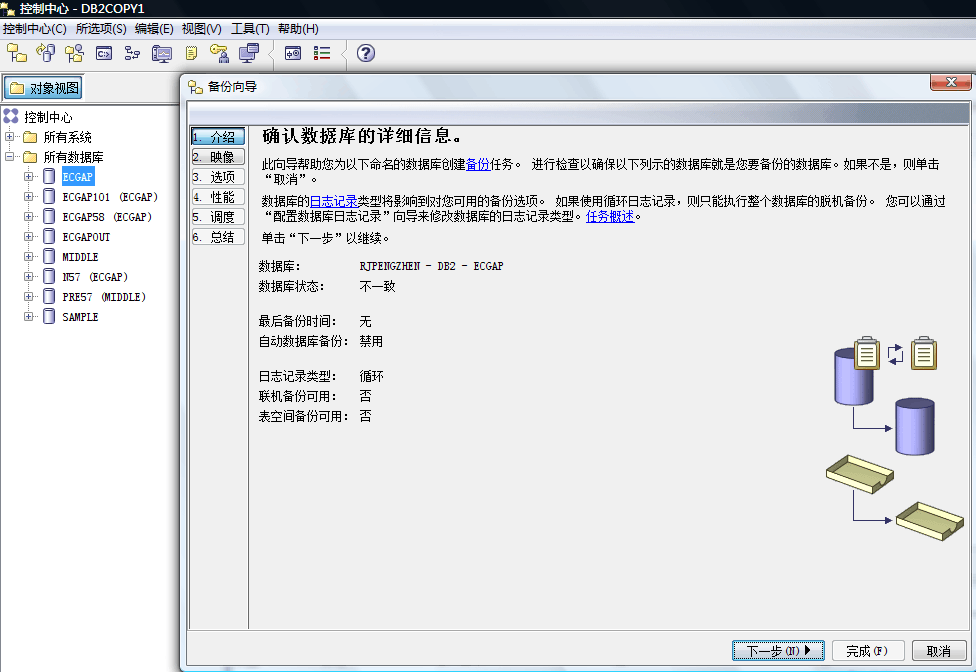
Task: Open the 控制中心(C) menu
Action: 34,29
